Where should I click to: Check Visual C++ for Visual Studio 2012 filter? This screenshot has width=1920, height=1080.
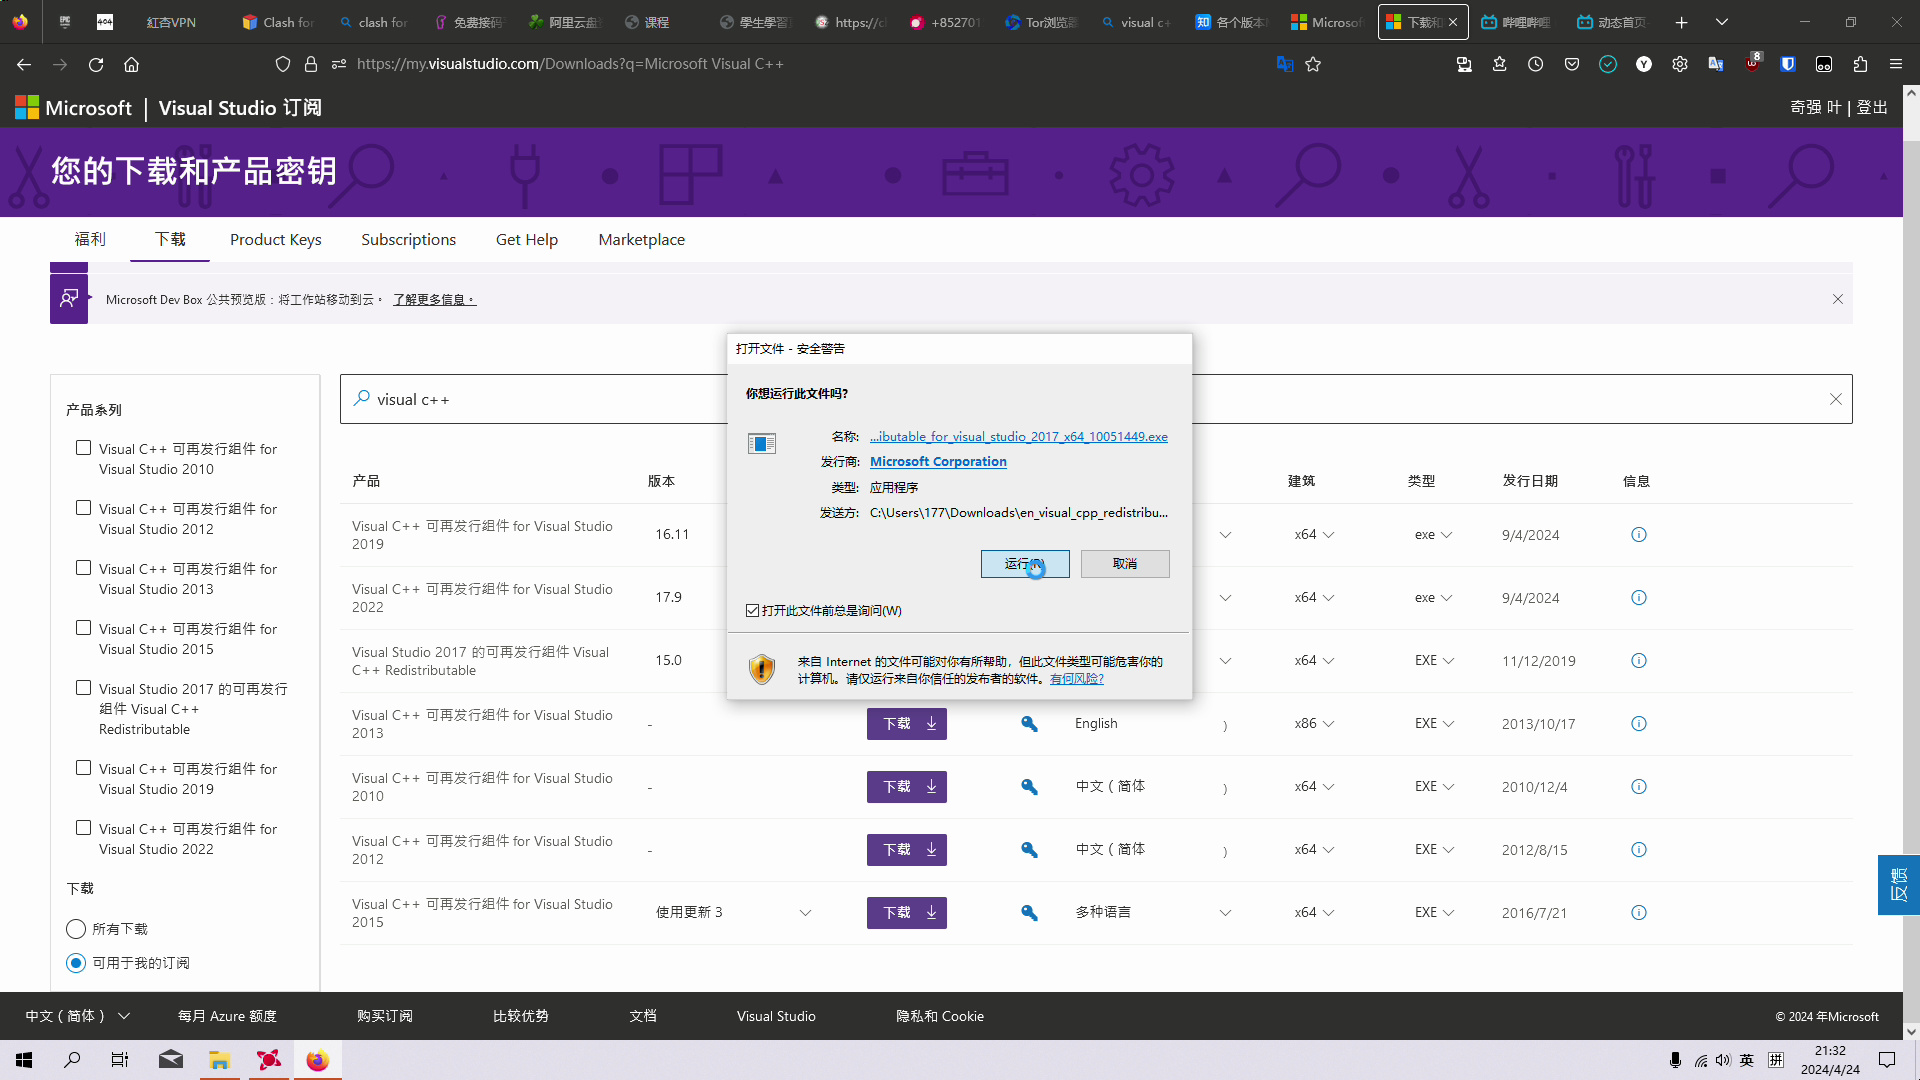[84, 508]
